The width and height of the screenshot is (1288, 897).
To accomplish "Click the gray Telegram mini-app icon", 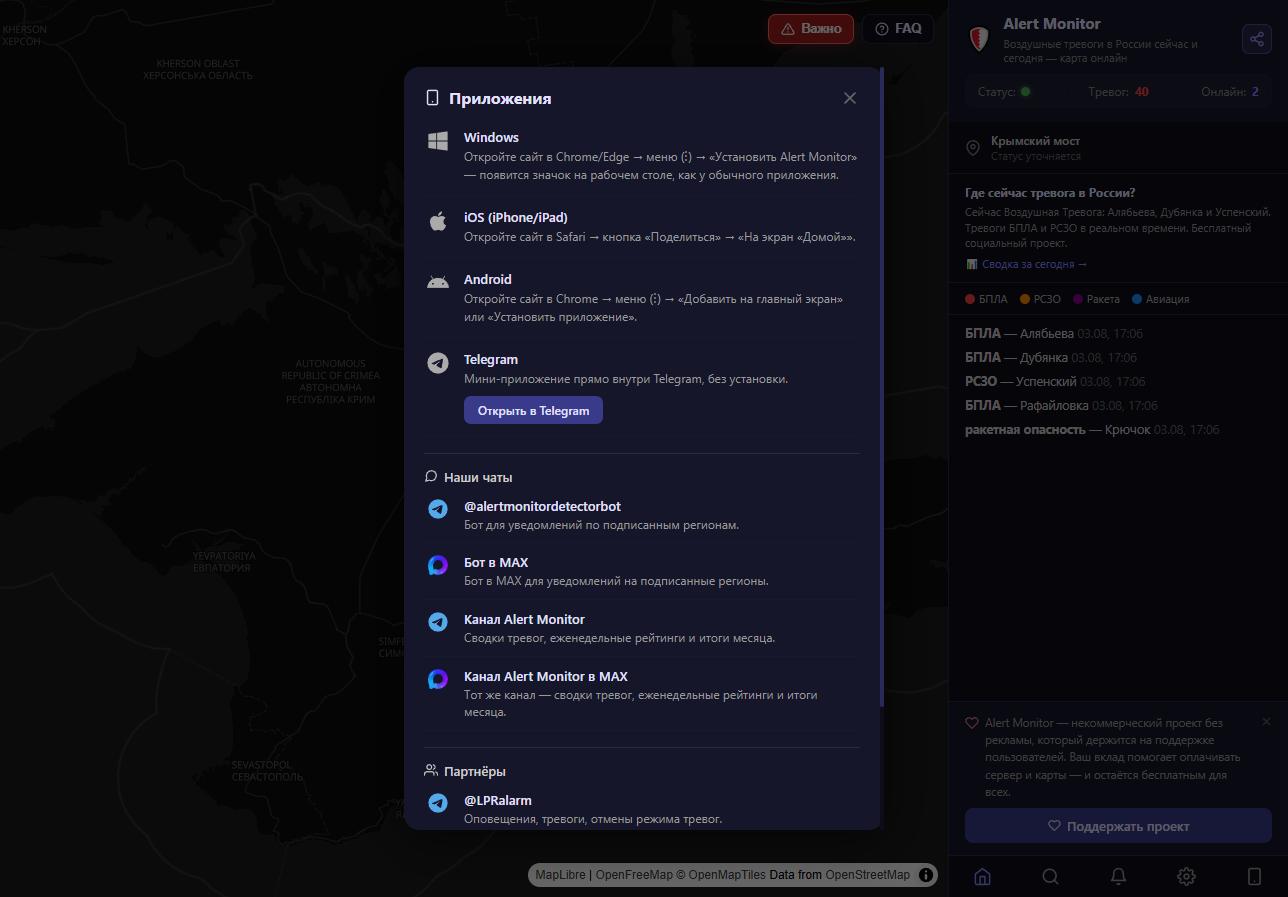I will point(438,363).
